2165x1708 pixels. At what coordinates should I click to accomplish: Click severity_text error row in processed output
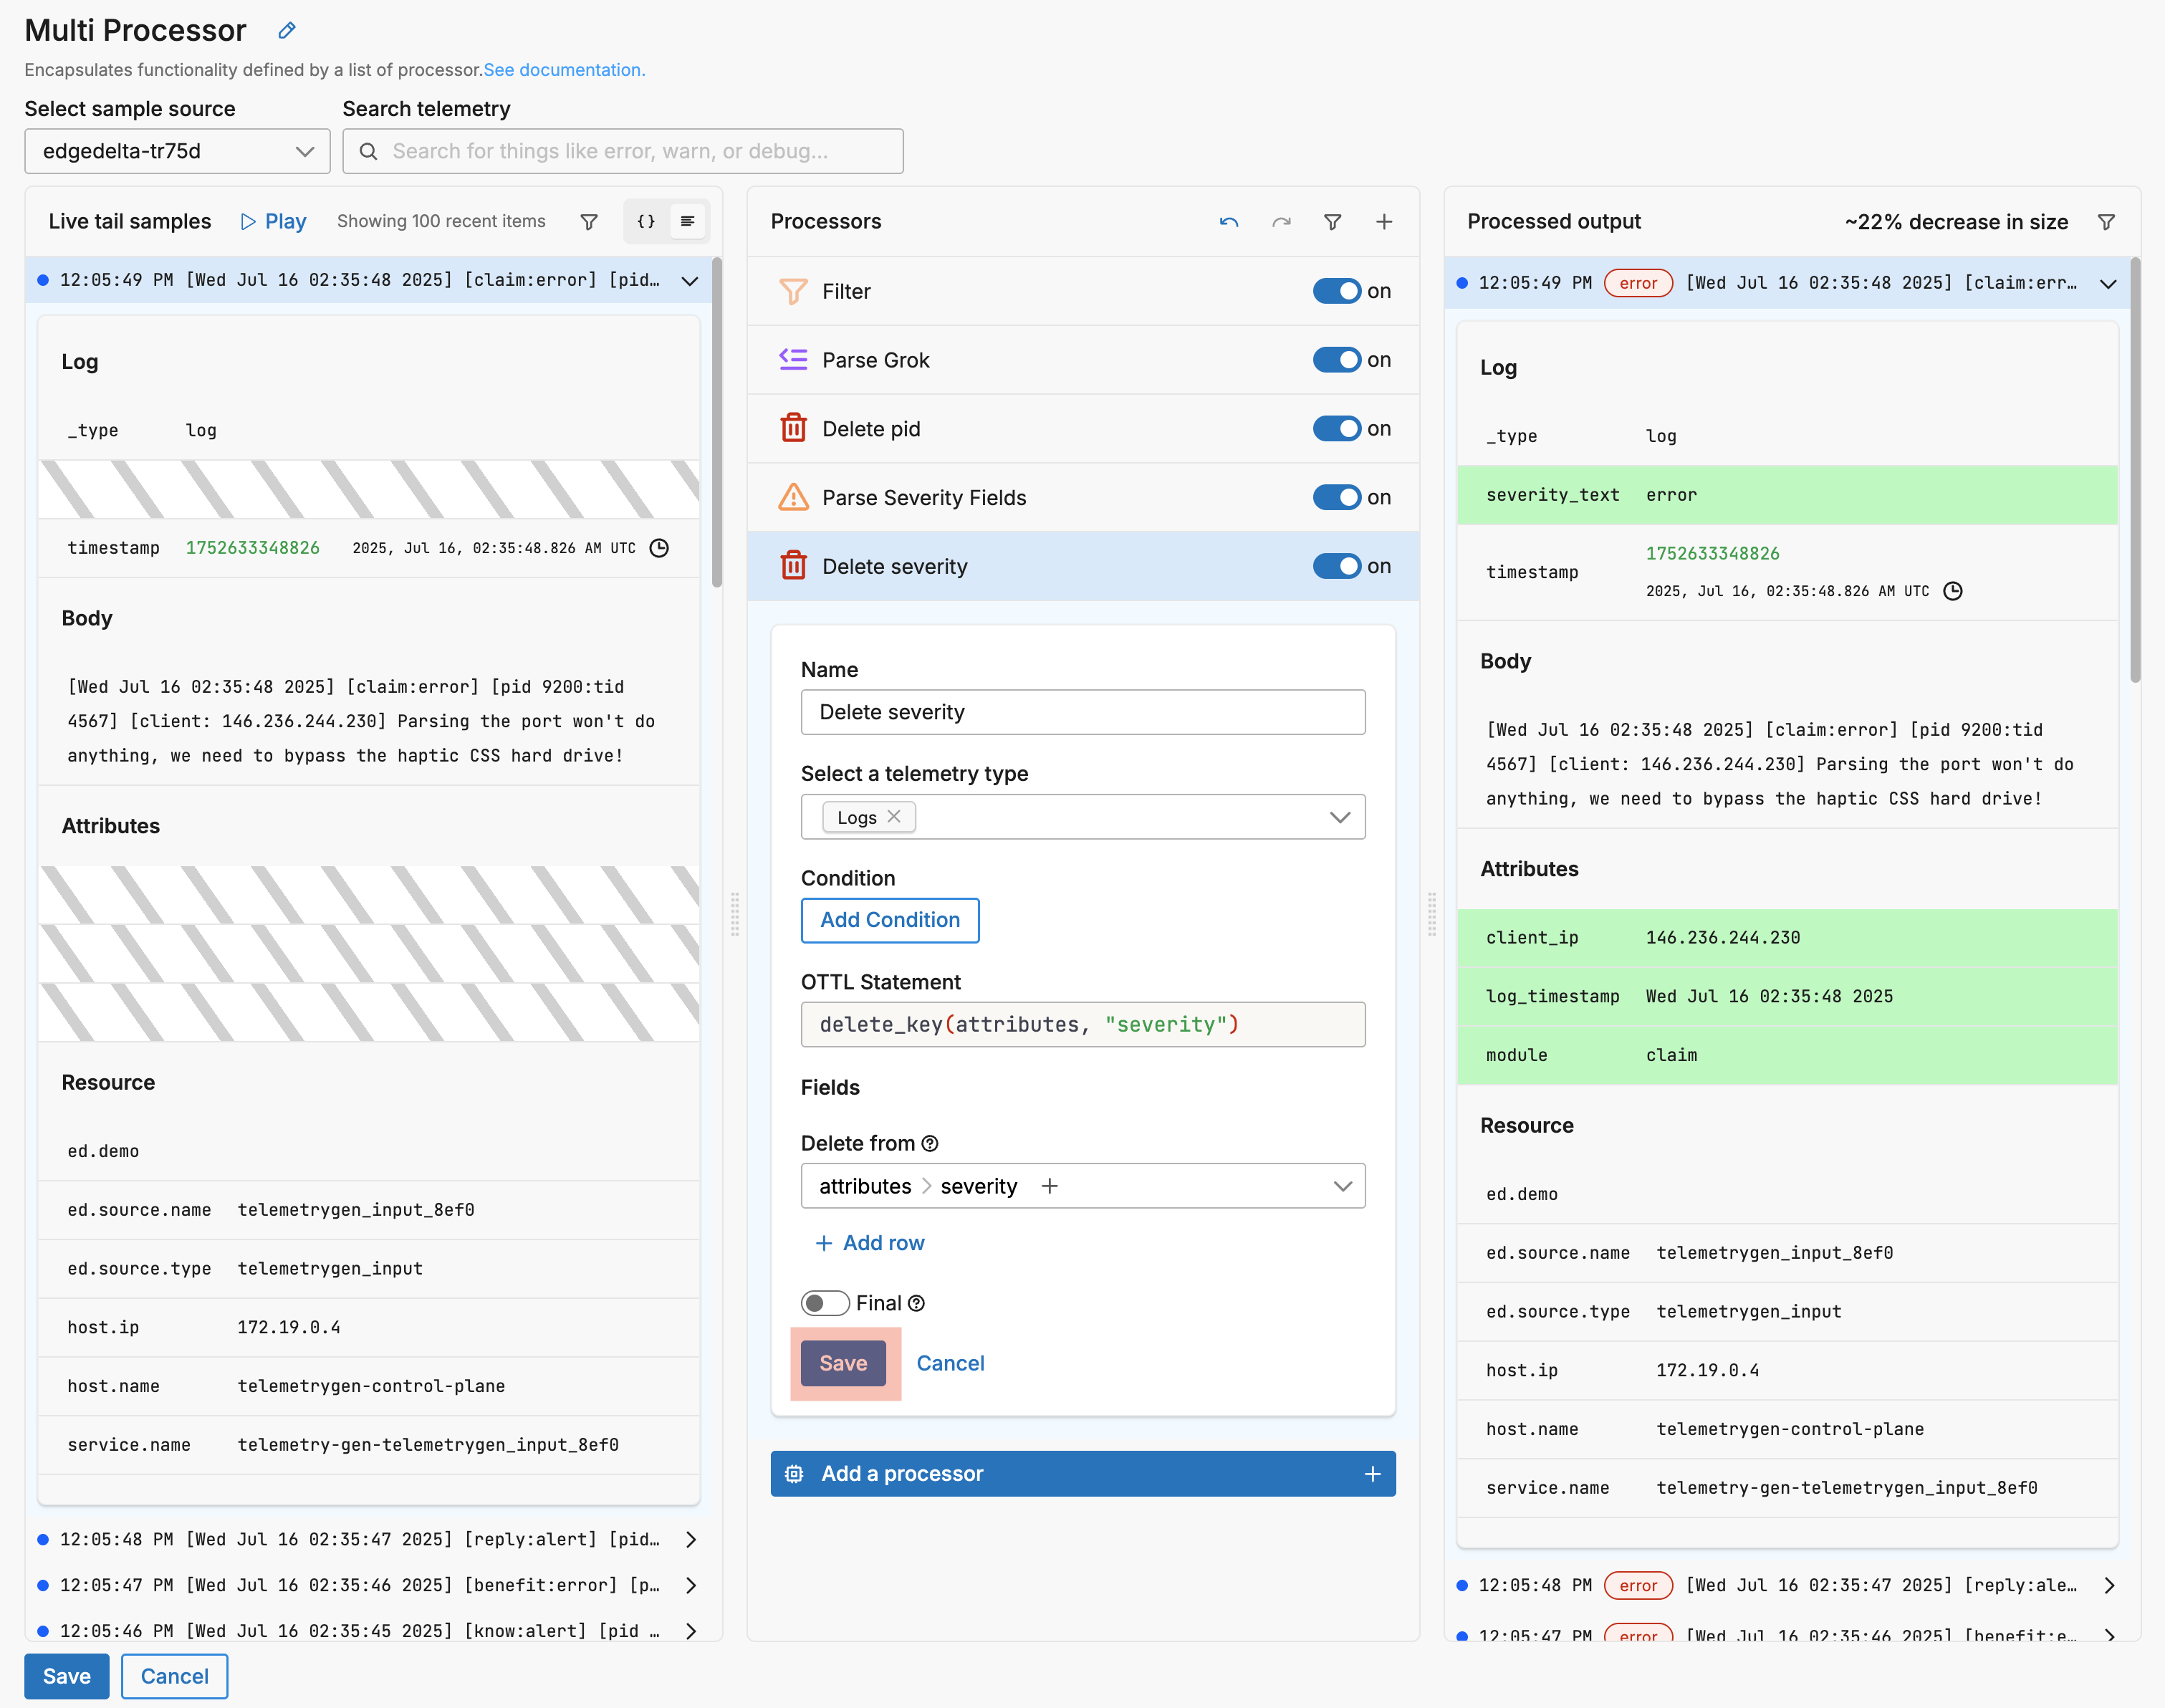click(1787, 495)
